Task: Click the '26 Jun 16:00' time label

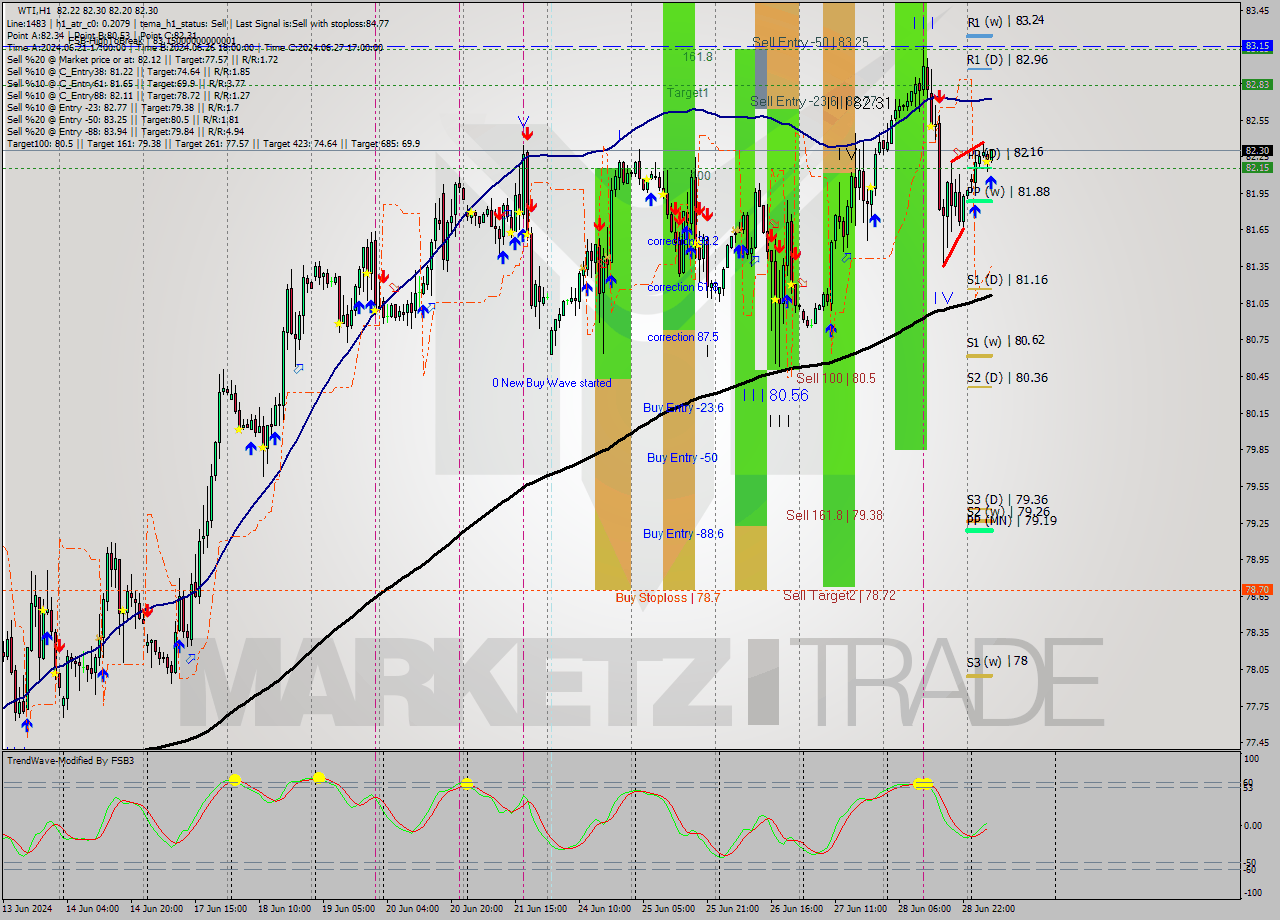Action: (x=797, y=909)
